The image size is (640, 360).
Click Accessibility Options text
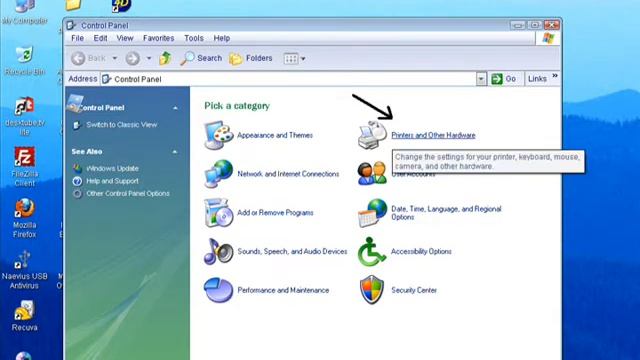tap(421, 251)
